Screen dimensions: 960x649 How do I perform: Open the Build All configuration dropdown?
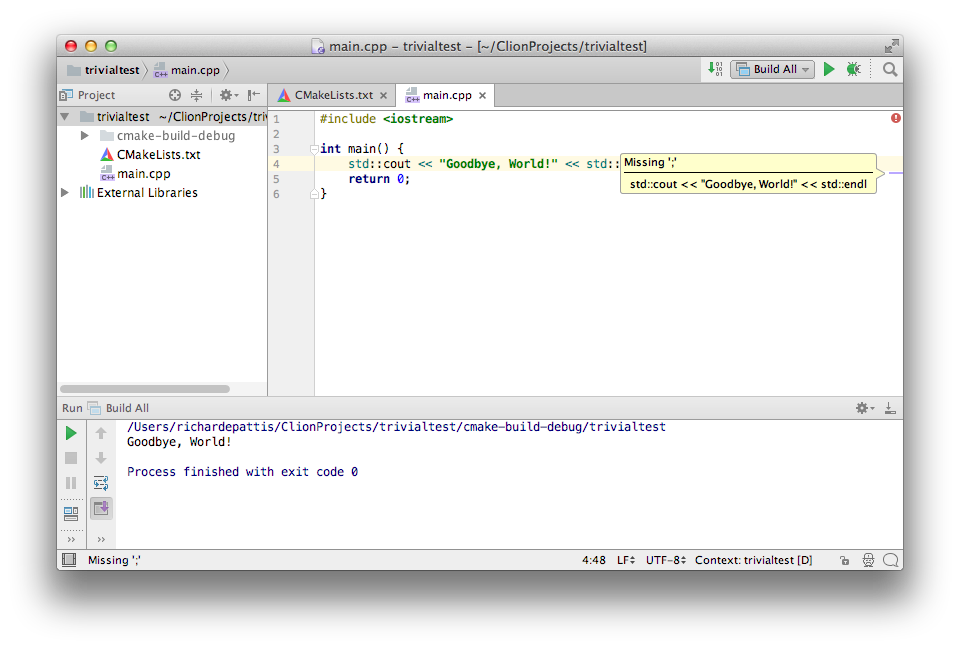(773, 69)
